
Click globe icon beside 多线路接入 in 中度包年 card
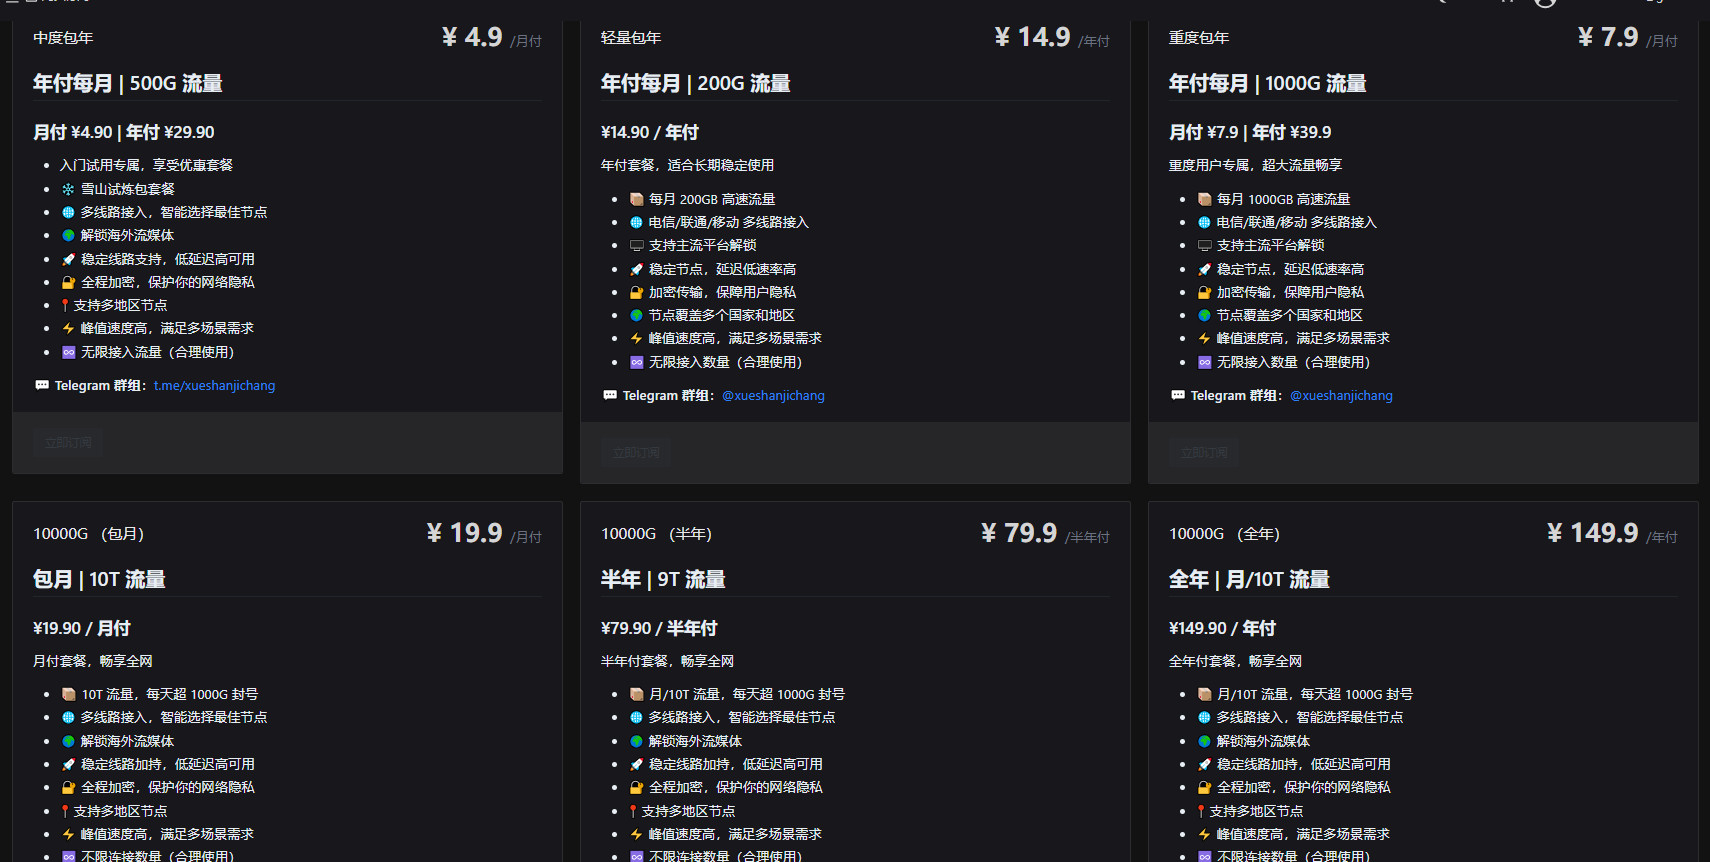68,212
